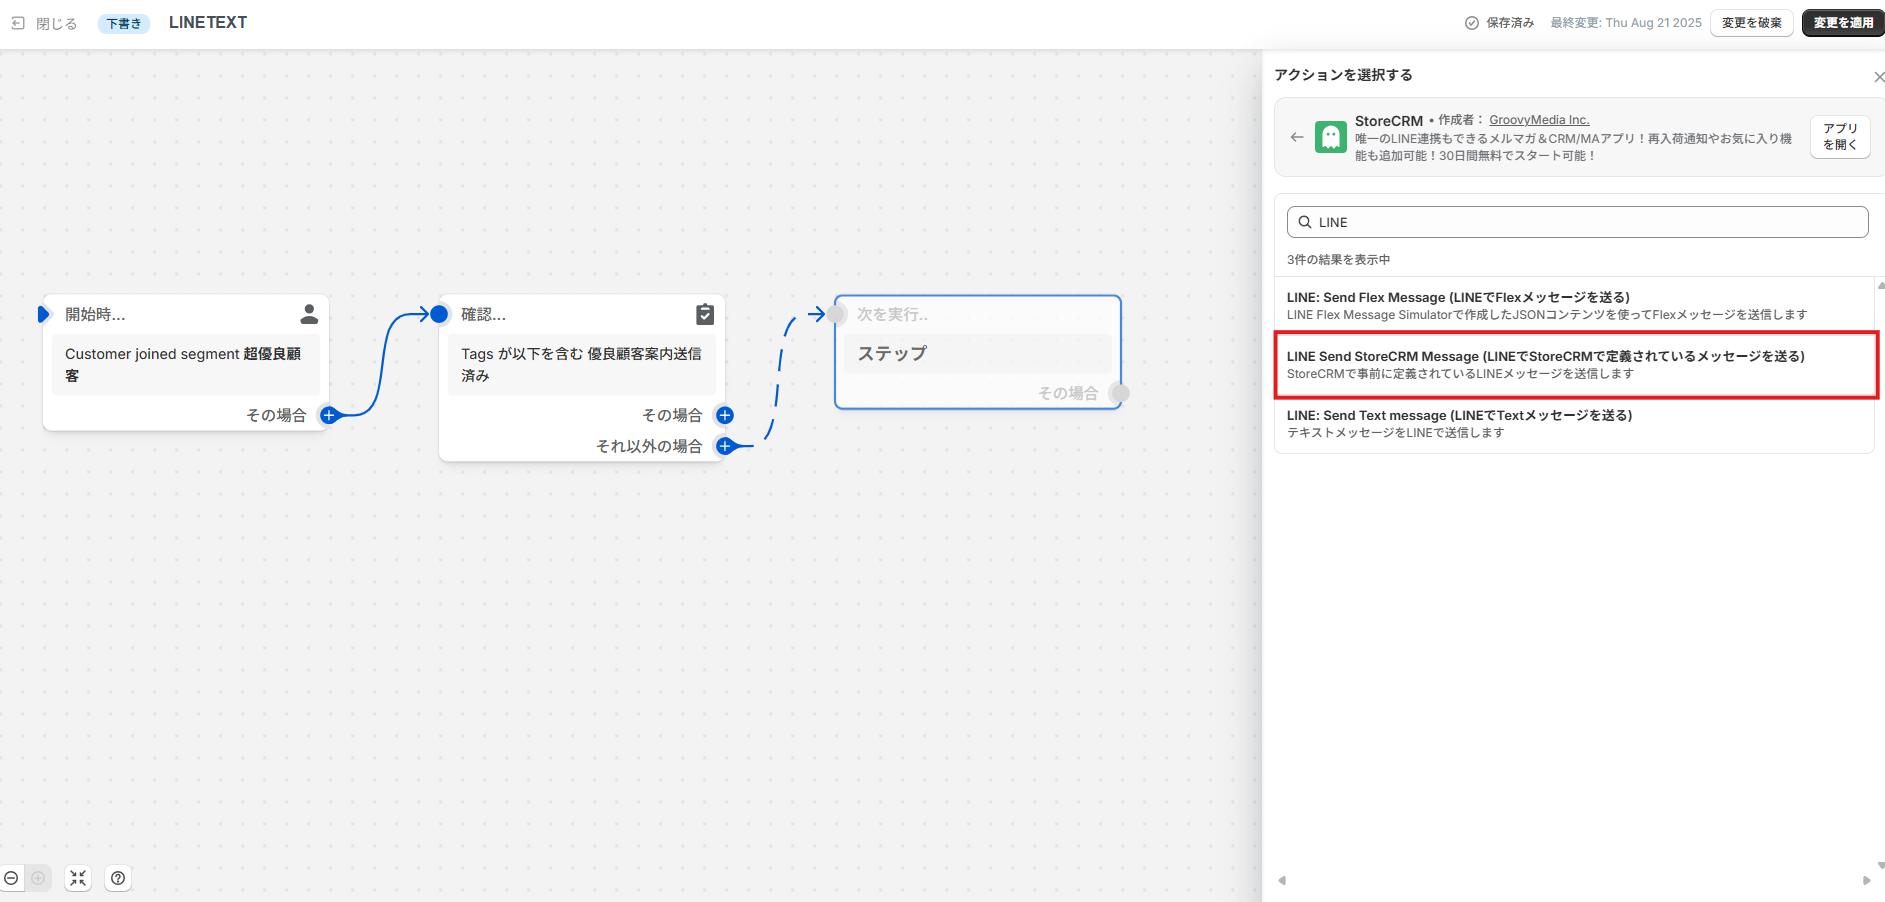The image size is (1885, 902).
Task: Click the blue trigger arrow on 開始時 node
Action: pos(43,314)
